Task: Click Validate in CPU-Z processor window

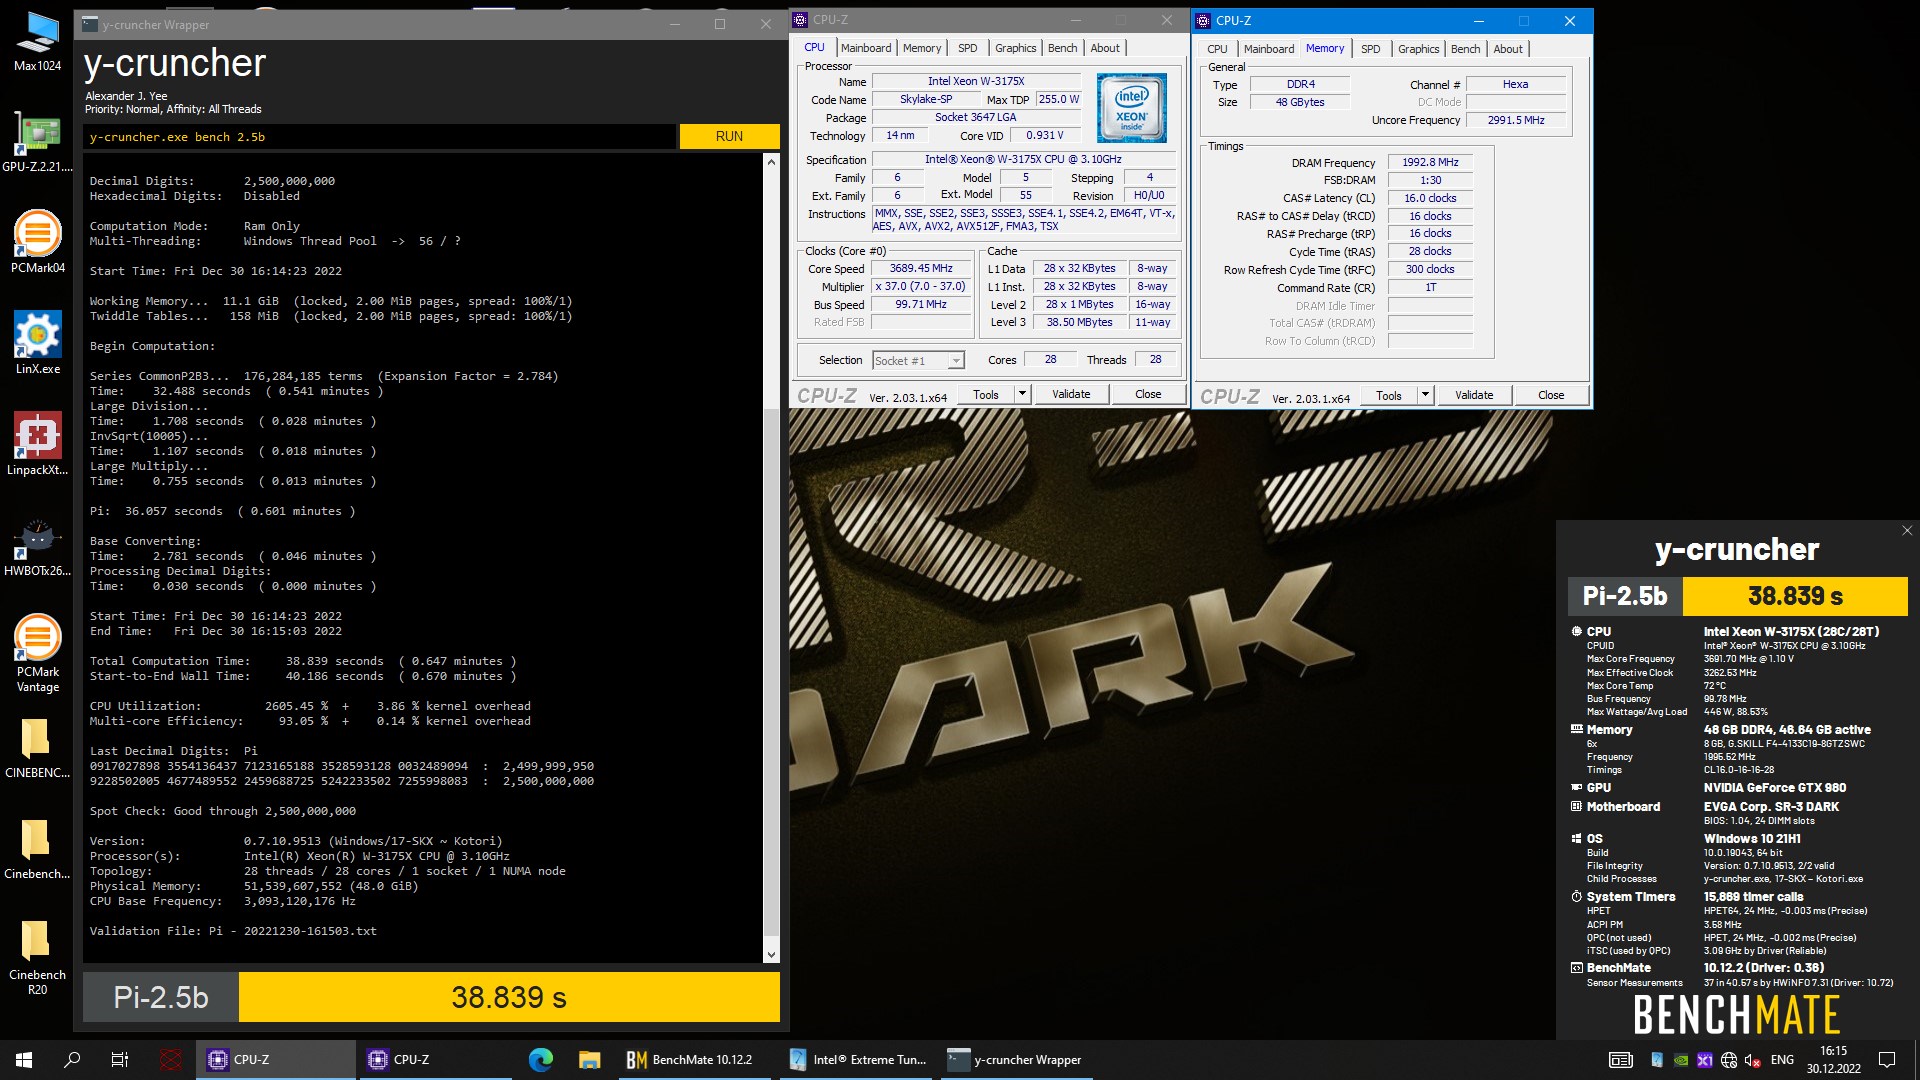Action: click(1071, 394)
